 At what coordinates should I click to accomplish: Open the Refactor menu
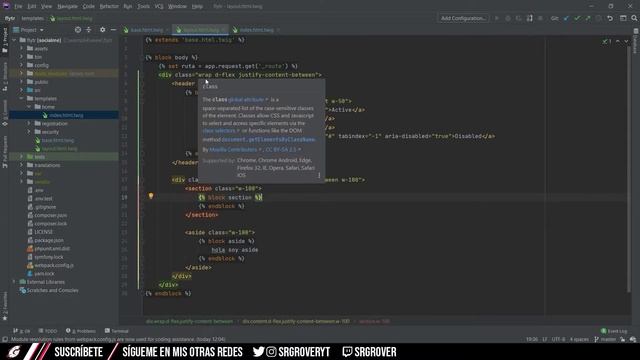click(109, 7)
